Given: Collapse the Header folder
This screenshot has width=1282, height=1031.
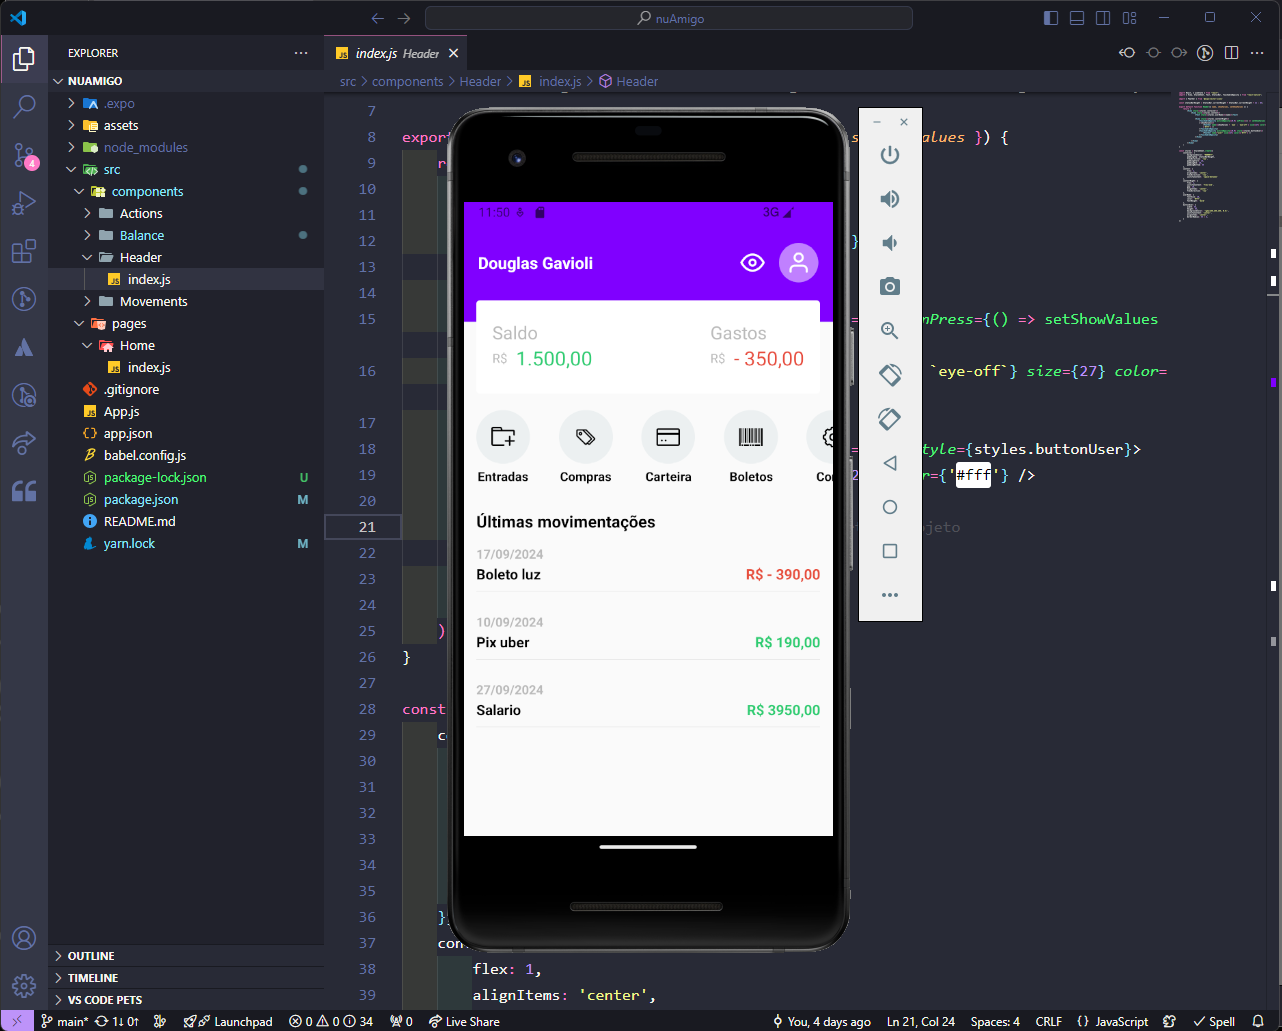Looking at the screenshot, I should point(140,257).
